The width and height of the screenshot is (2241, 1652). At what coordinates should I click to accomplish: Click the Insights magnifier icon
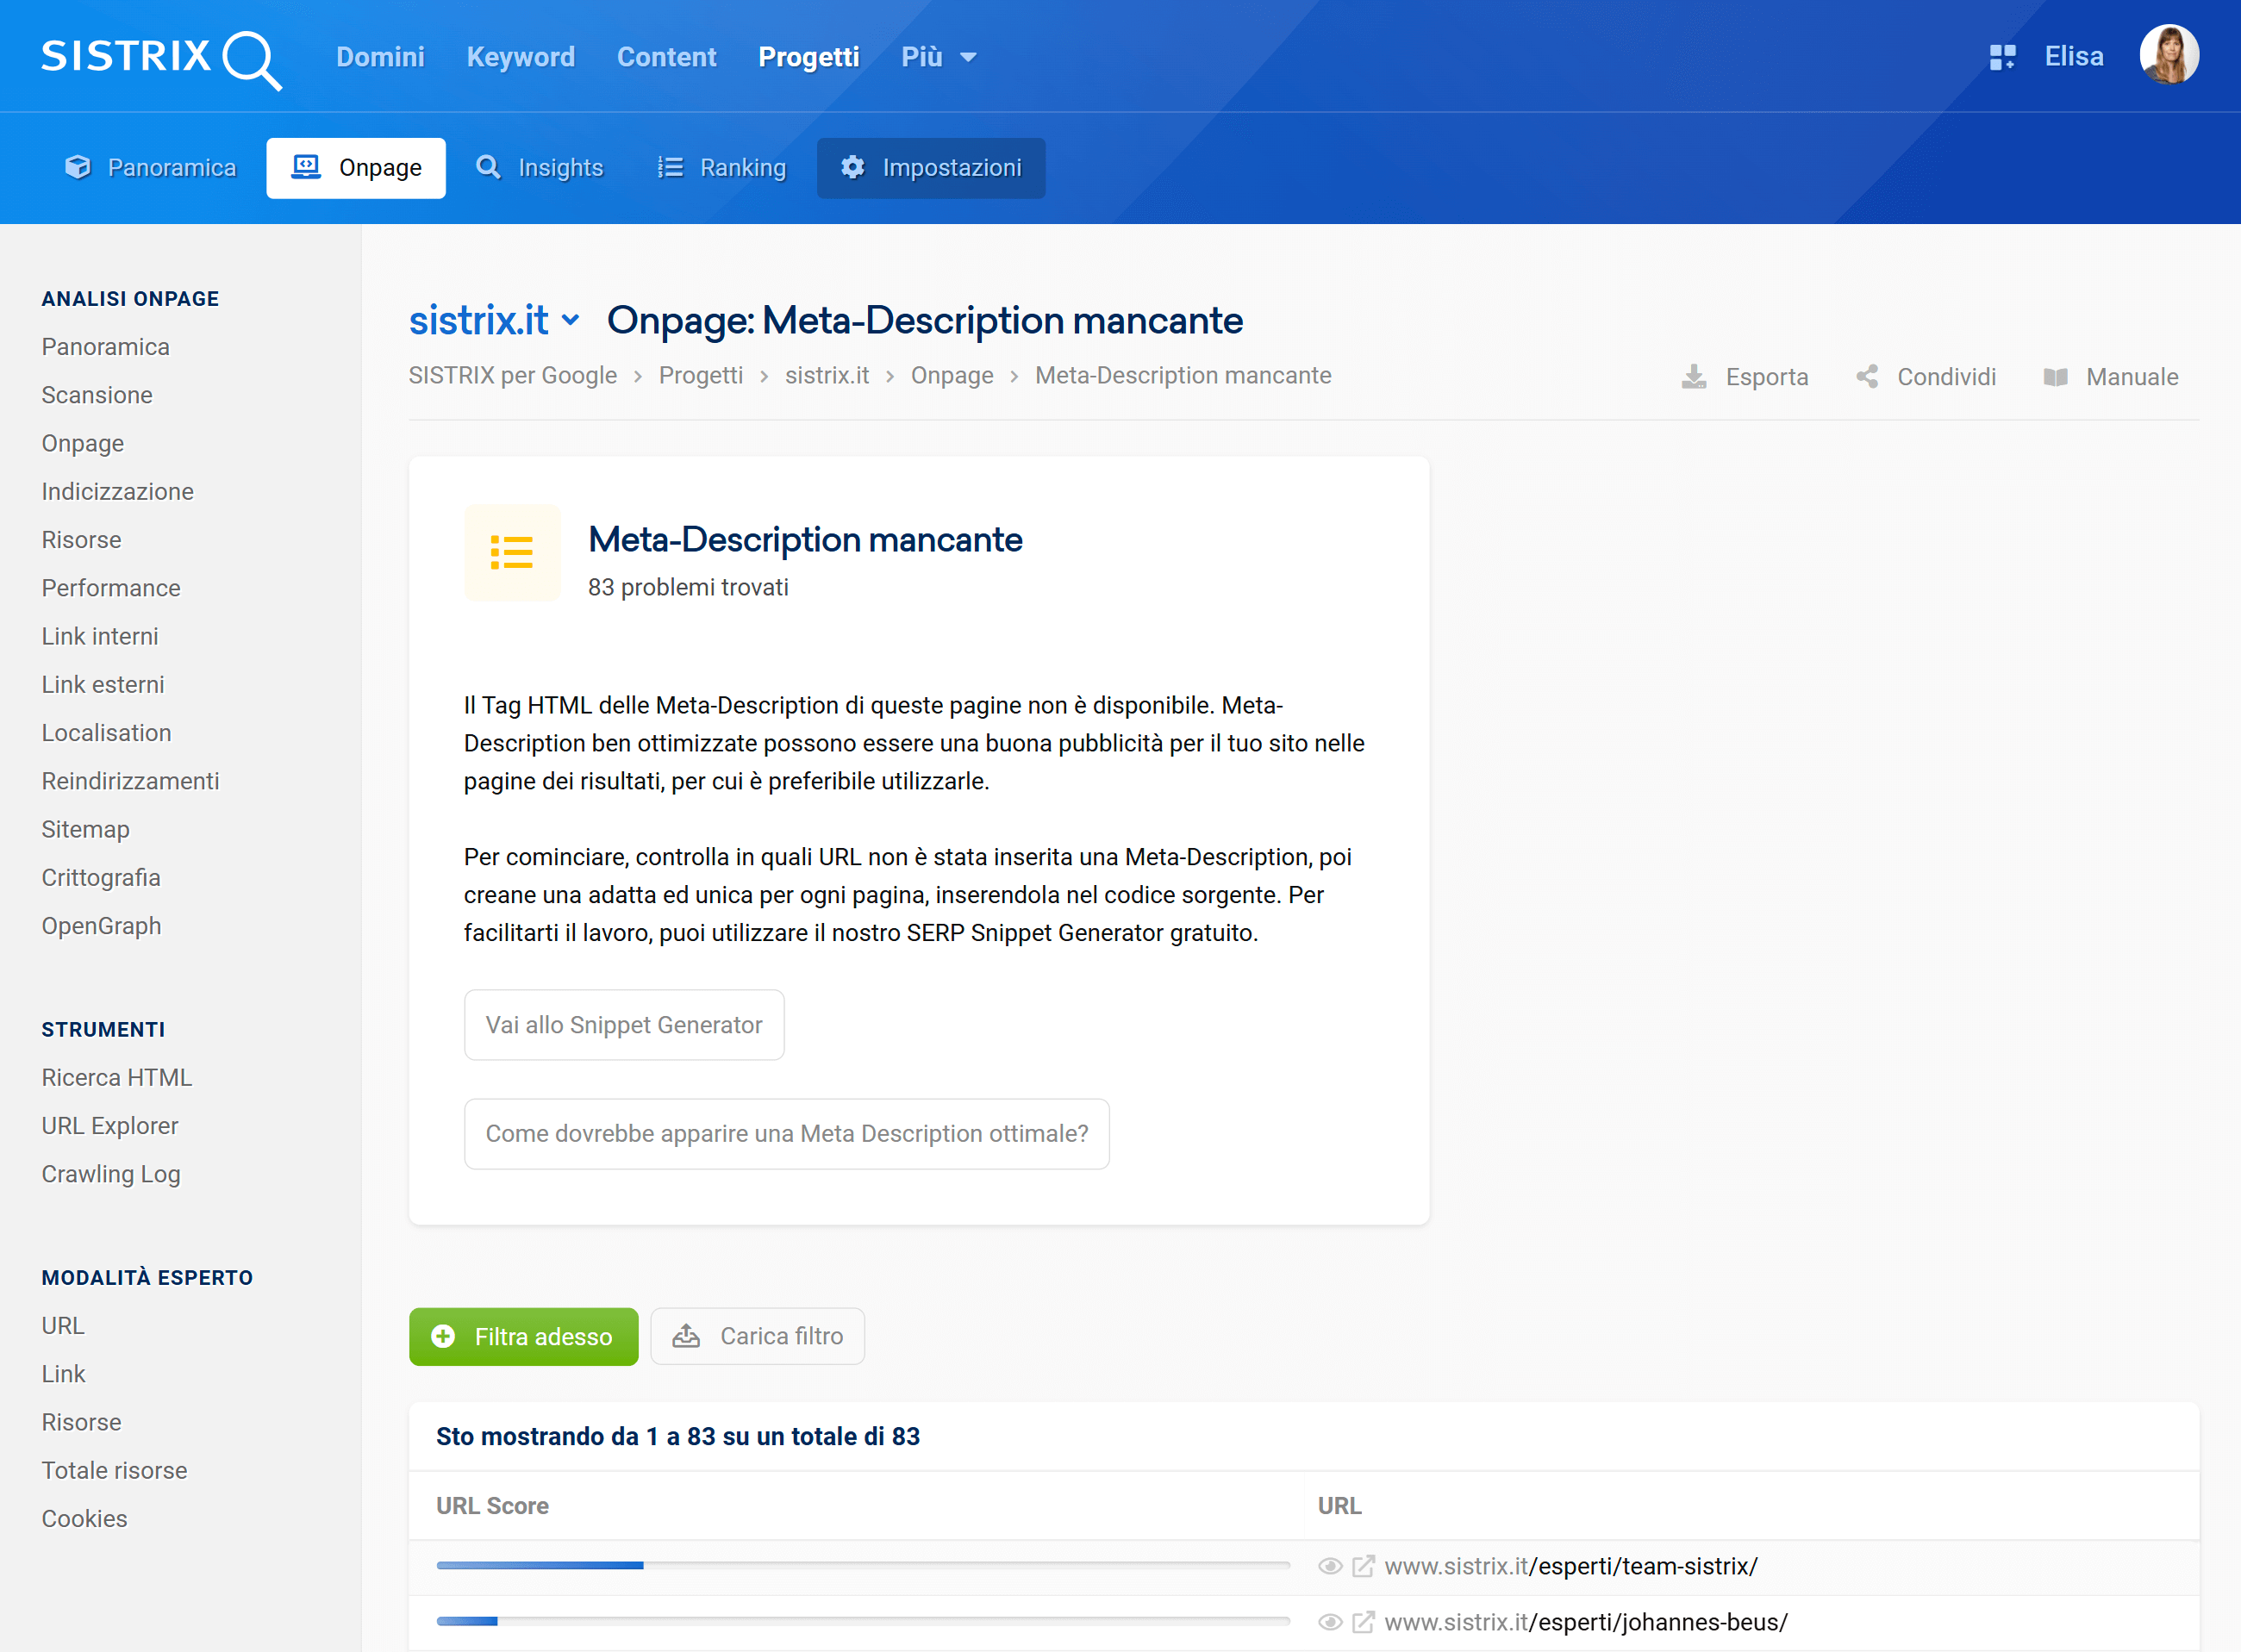tap(489, 168)
